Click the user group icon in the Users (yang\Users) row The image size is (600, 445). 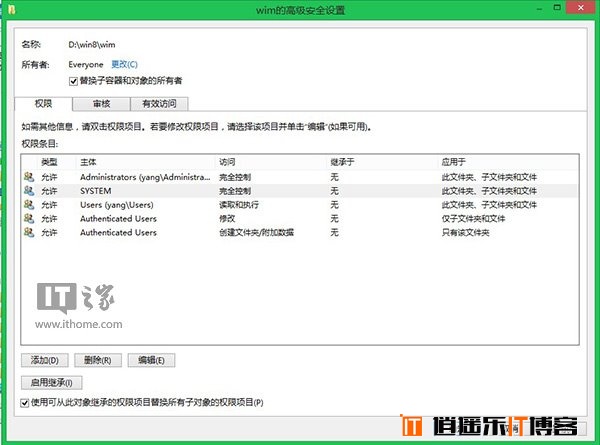[29, 204]
